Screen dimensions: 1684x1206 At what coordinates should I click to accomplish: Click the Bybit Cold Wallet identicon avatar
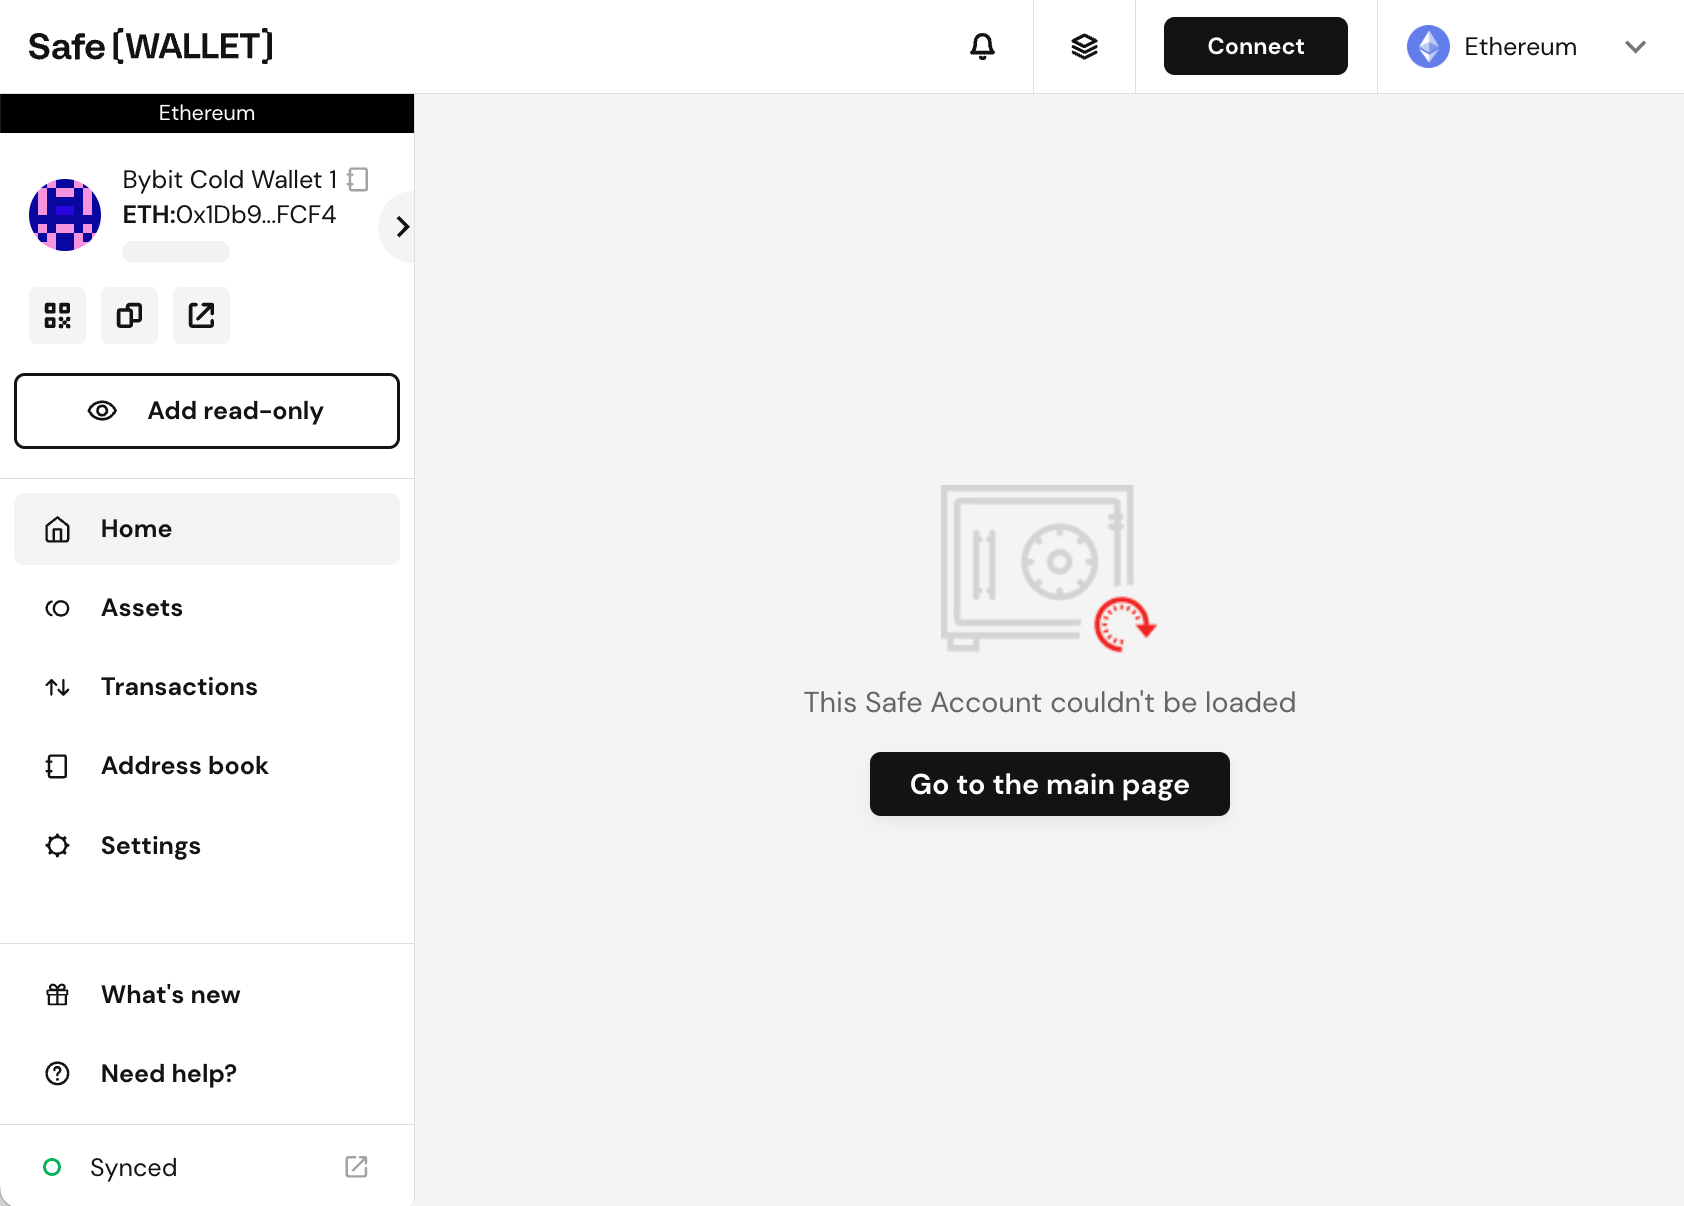pos(65,215)
